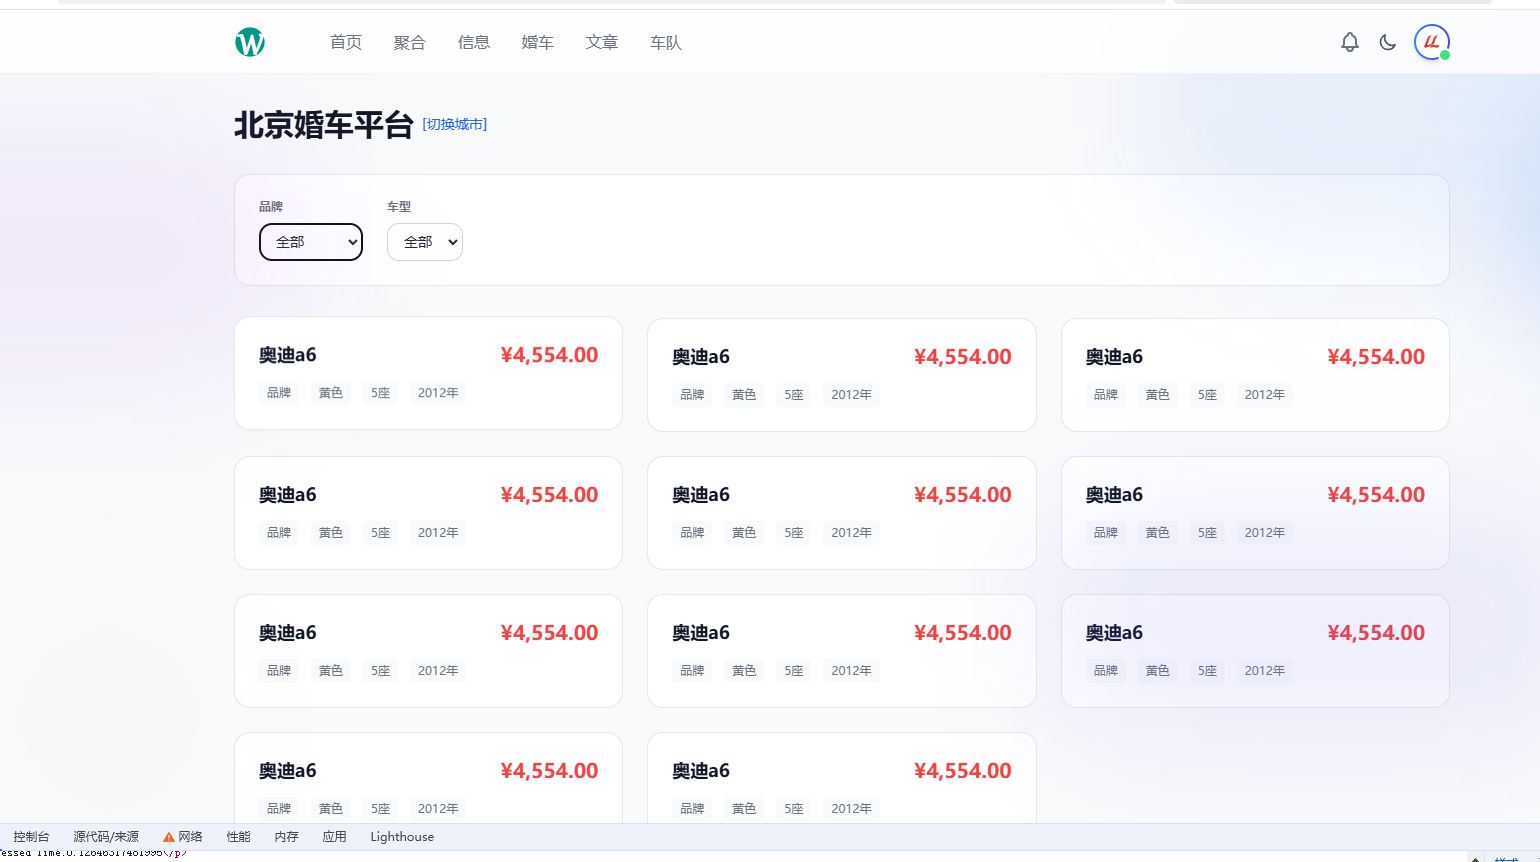This screenshot has height=862, width=1540.
Task: Go to the 首页 nav item
Action: (346, 42)
